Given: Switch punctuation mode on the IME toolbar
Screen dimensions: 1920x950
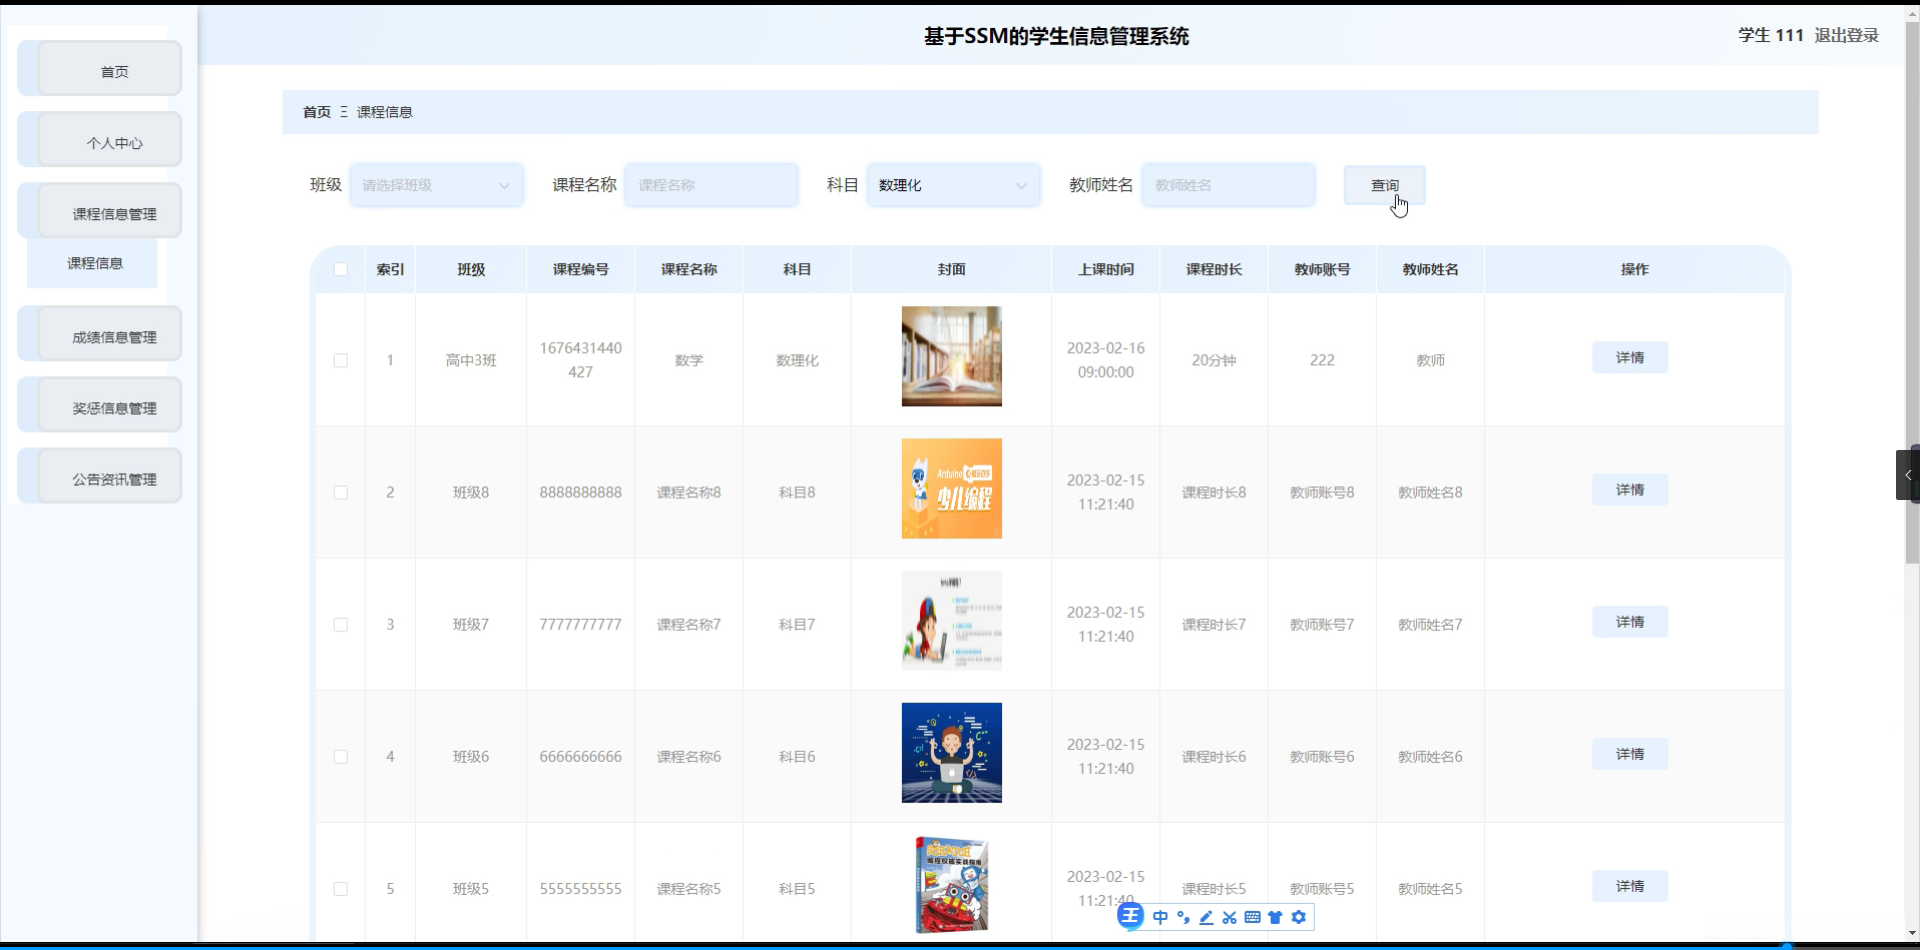Looking at the screenshot, I should [1183, 917].
